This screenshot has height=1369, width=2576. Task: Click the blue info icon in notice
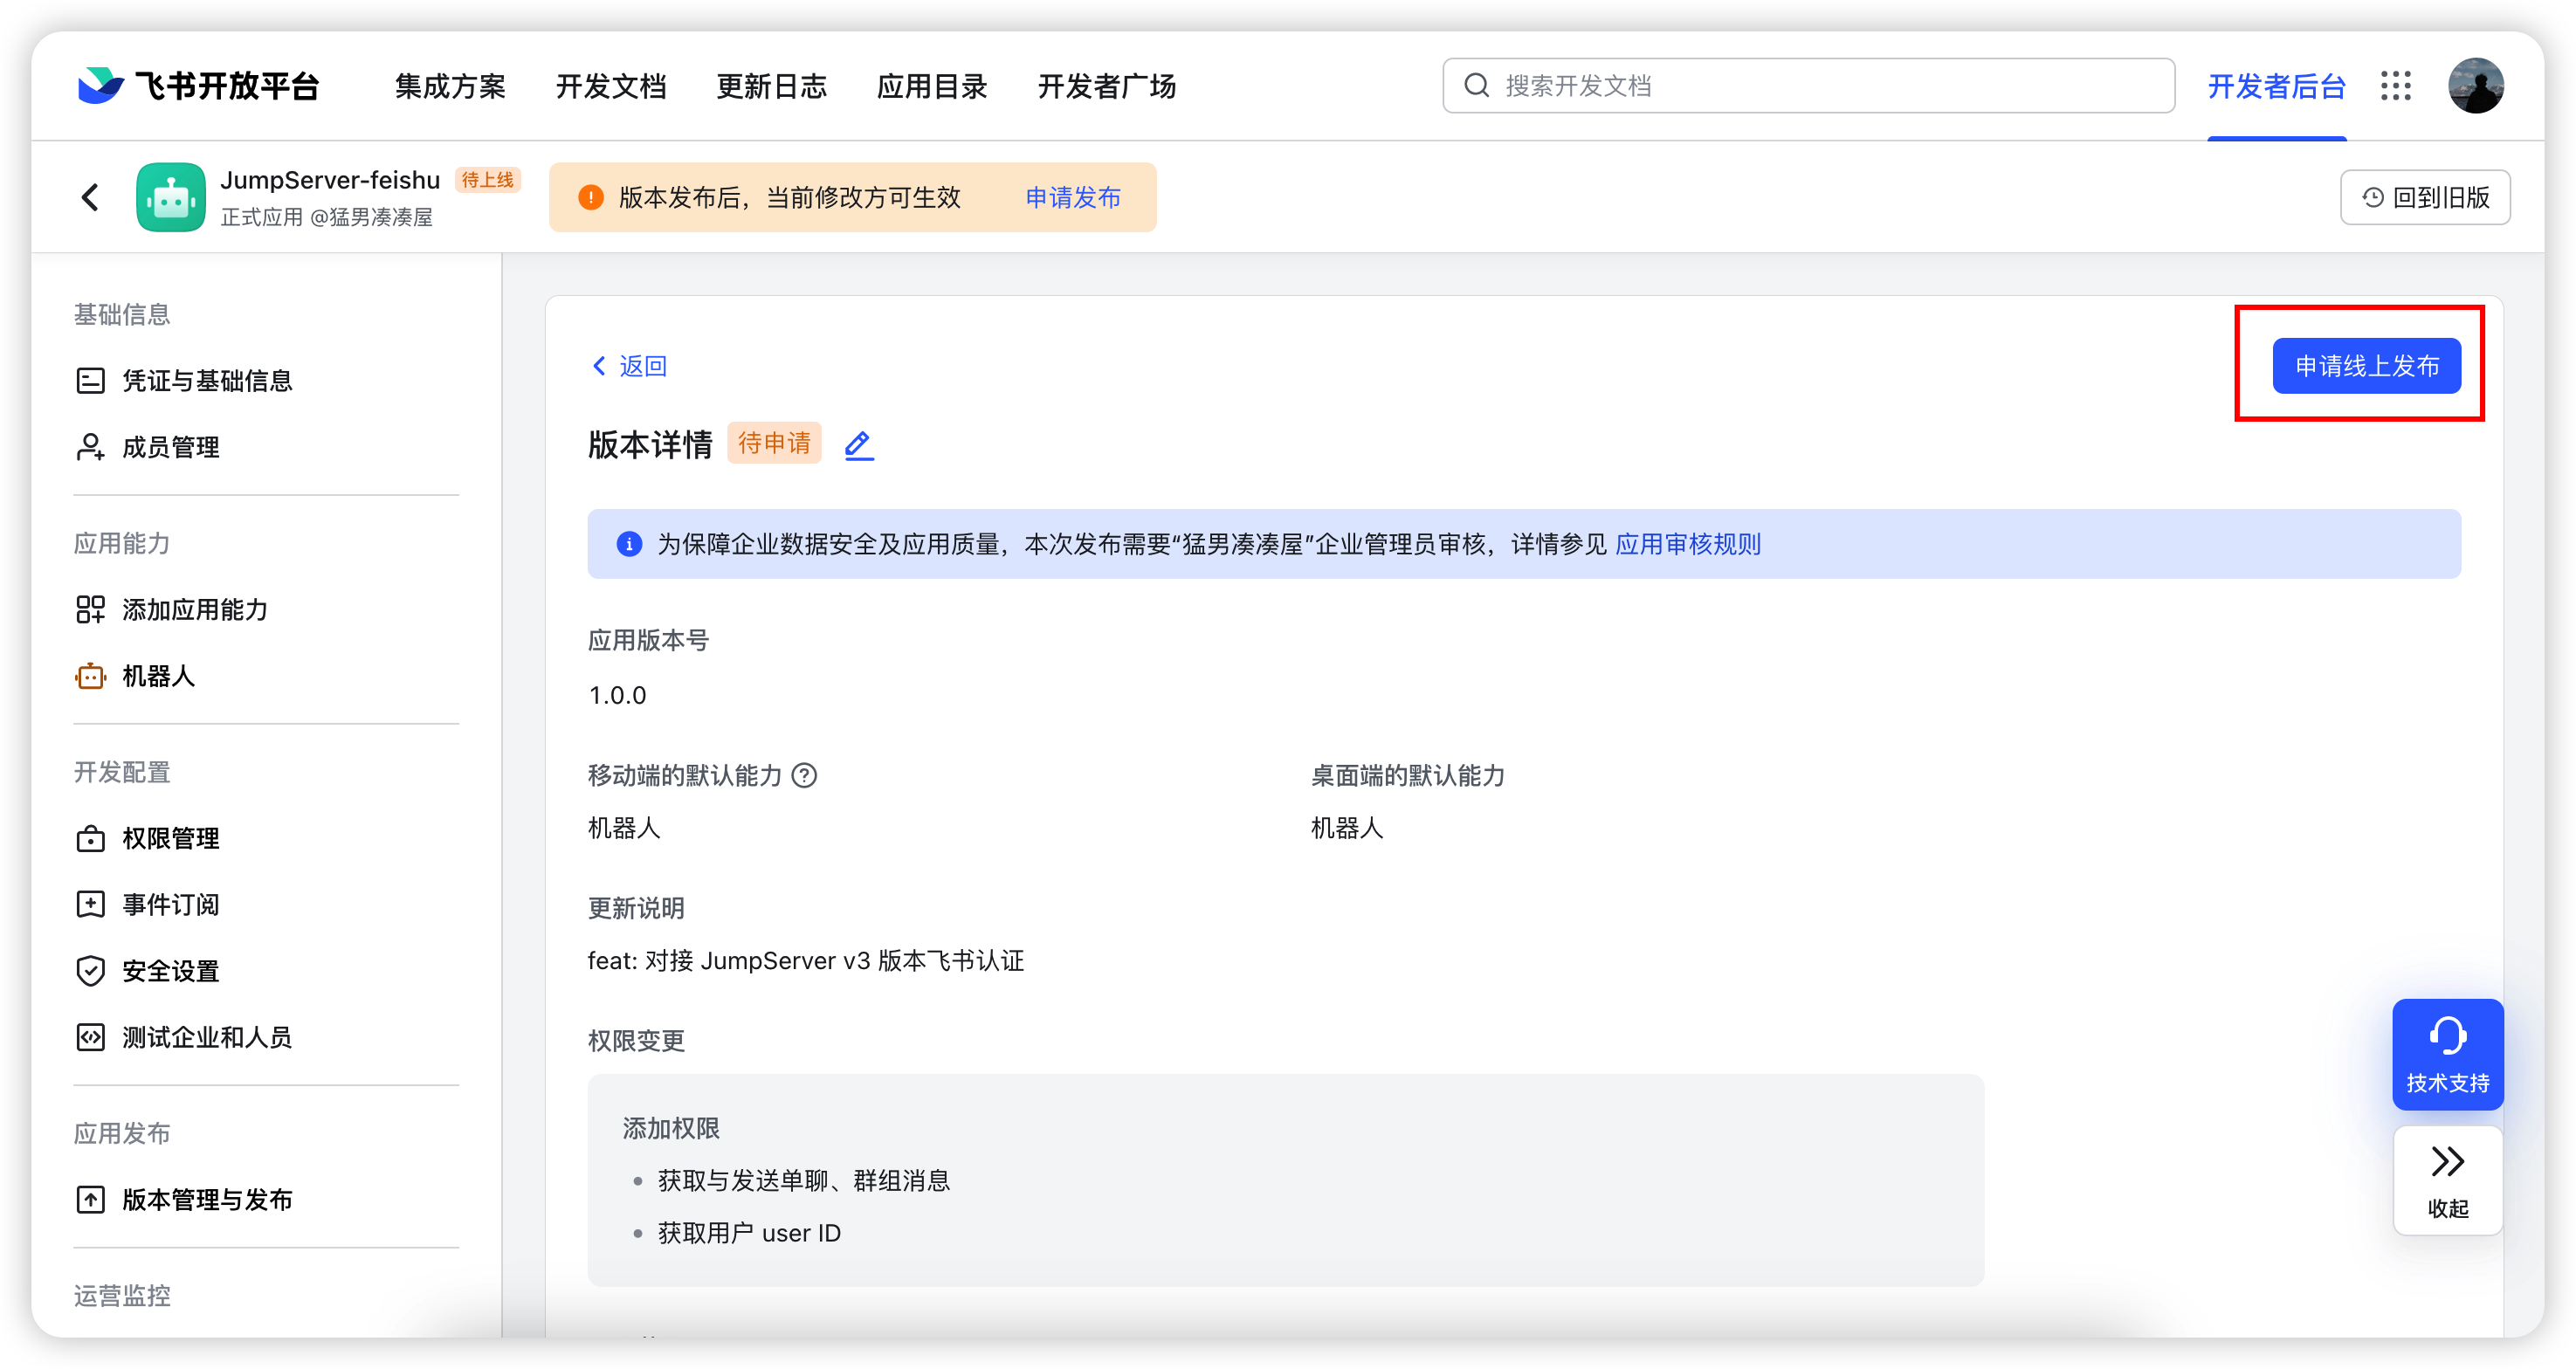click(x=629, y=544)
